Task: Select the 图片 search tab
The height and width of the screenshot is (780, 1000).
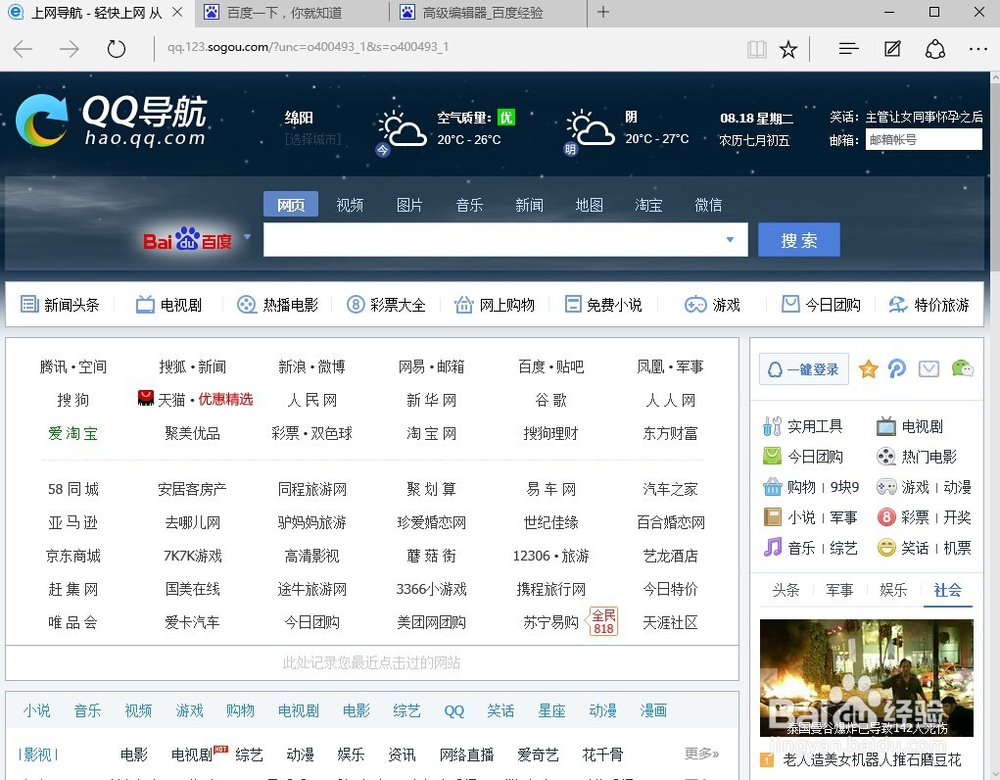Action: 409,205
